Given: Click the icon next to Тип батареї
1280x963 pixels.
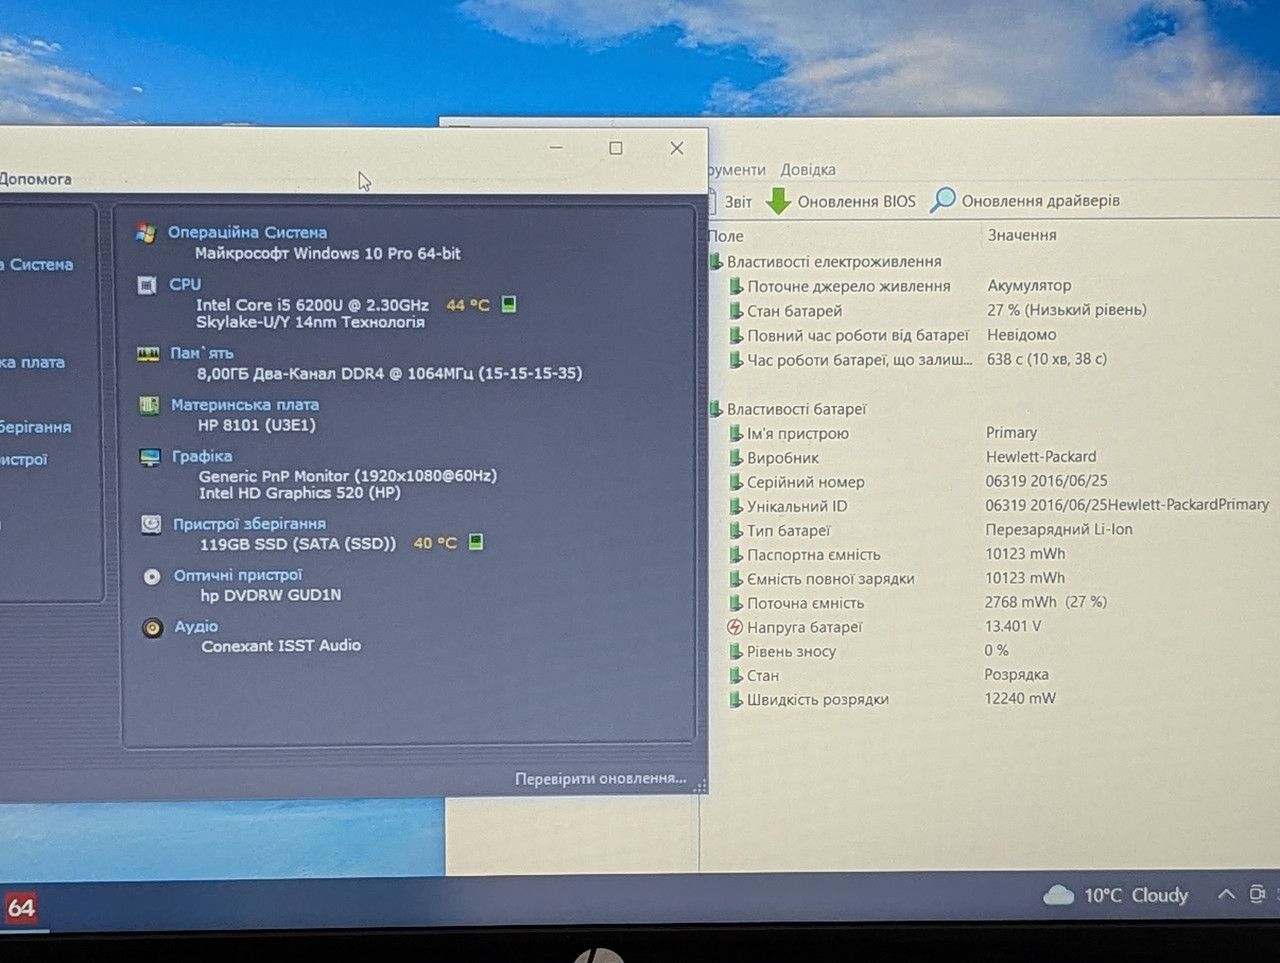Looking at the screenshot, I should 736,530.
